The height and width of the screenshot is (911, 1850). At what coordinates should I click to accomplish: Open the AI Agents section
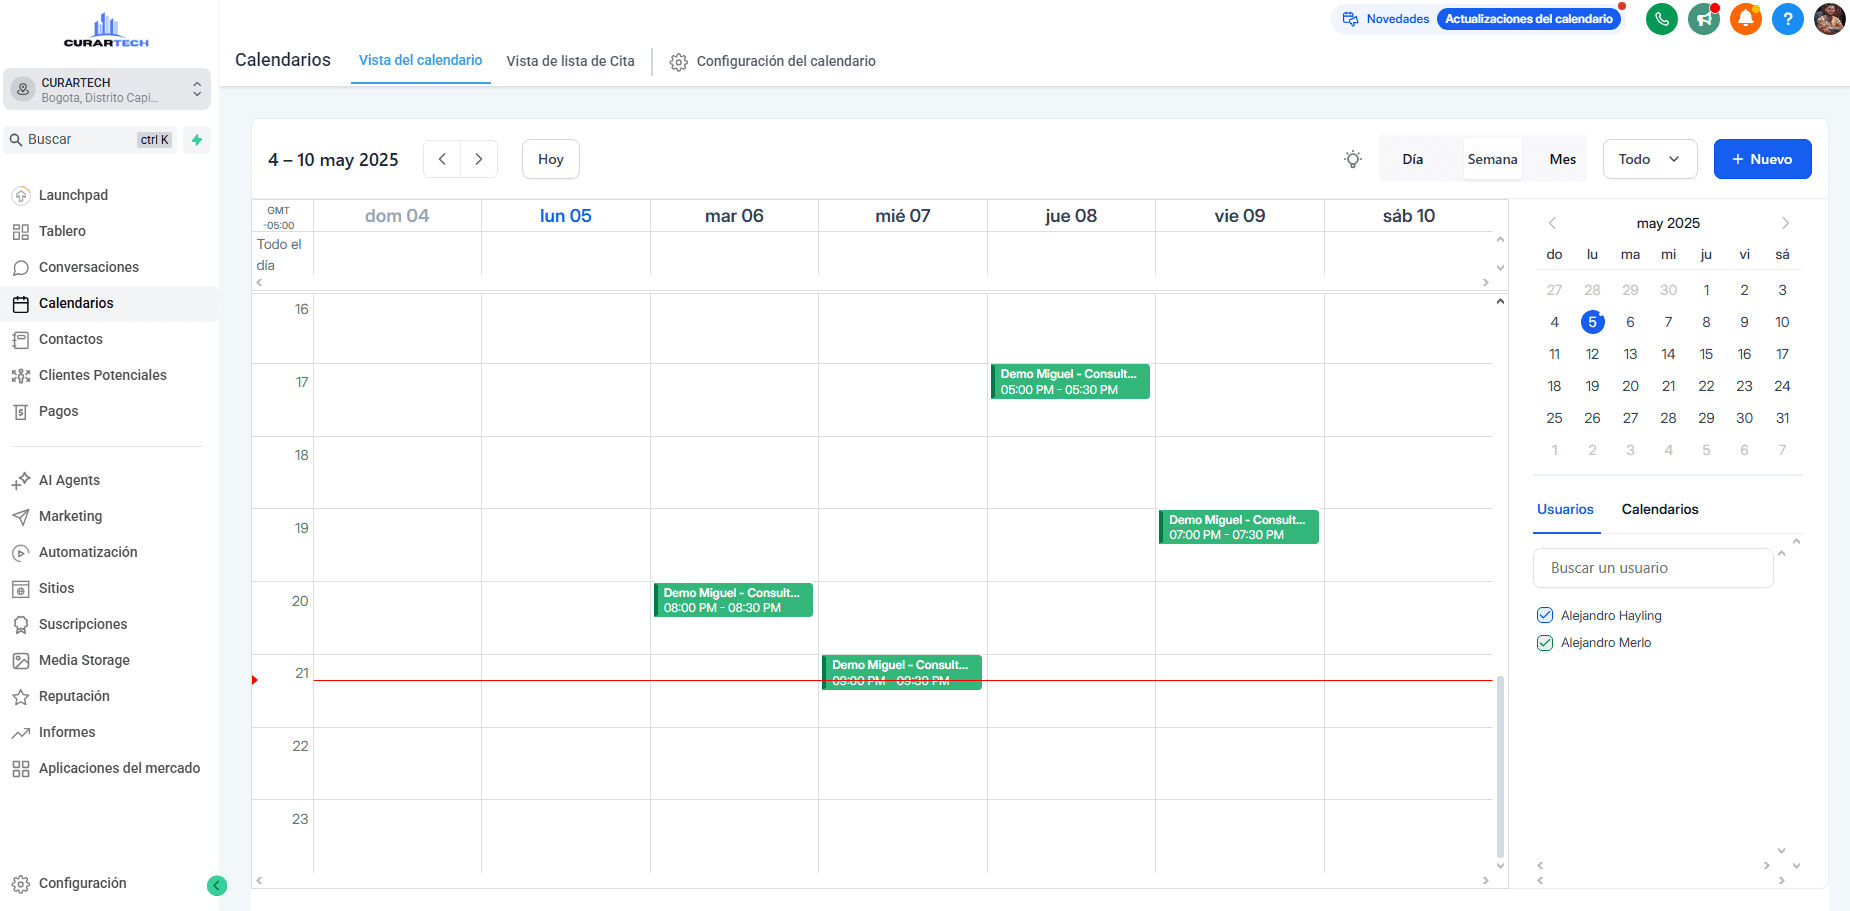click(68, 480)
